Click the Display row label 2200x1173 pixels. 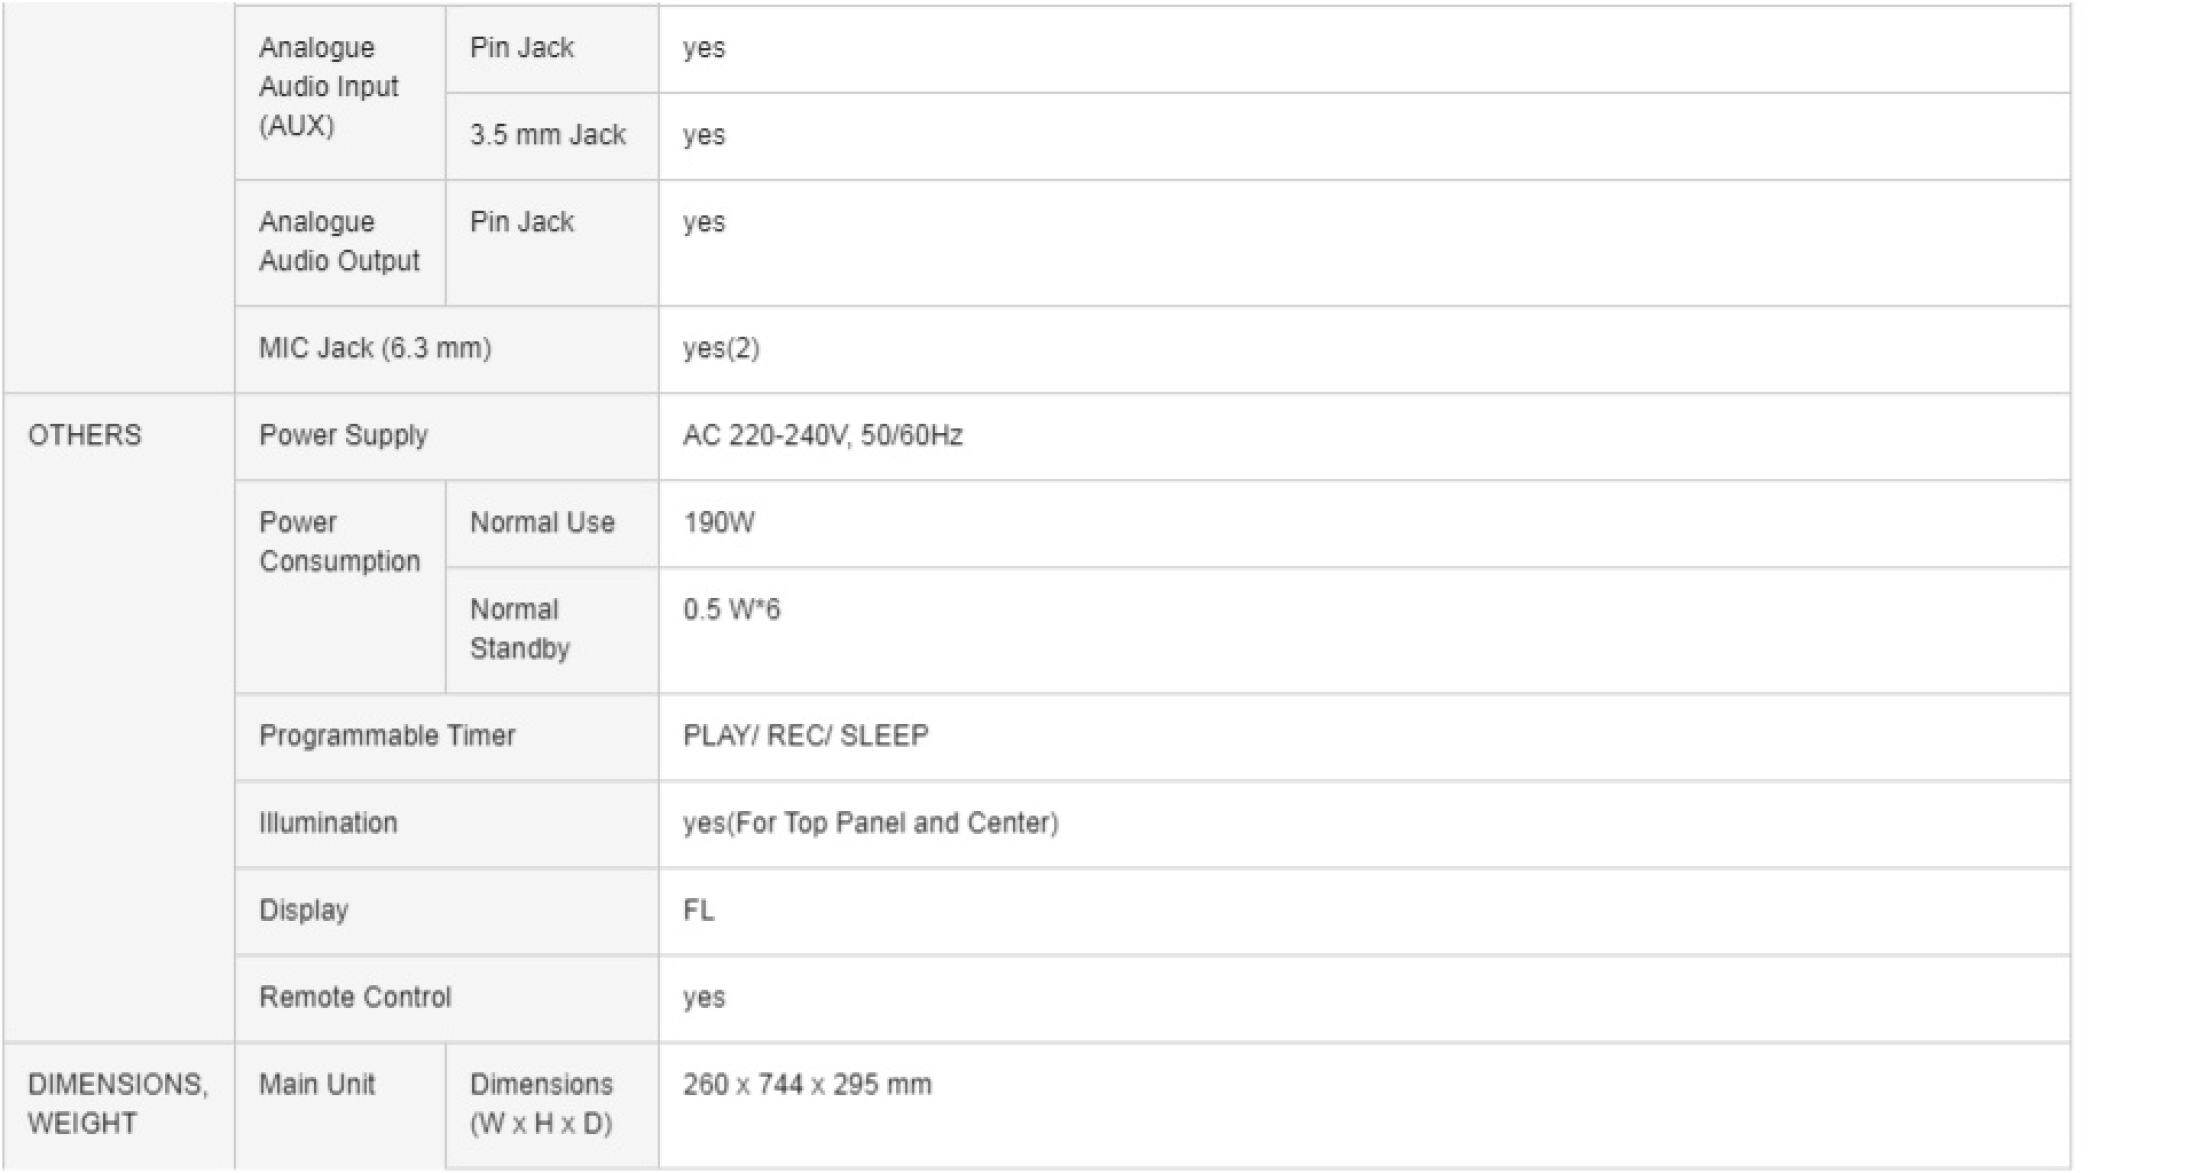304,910
